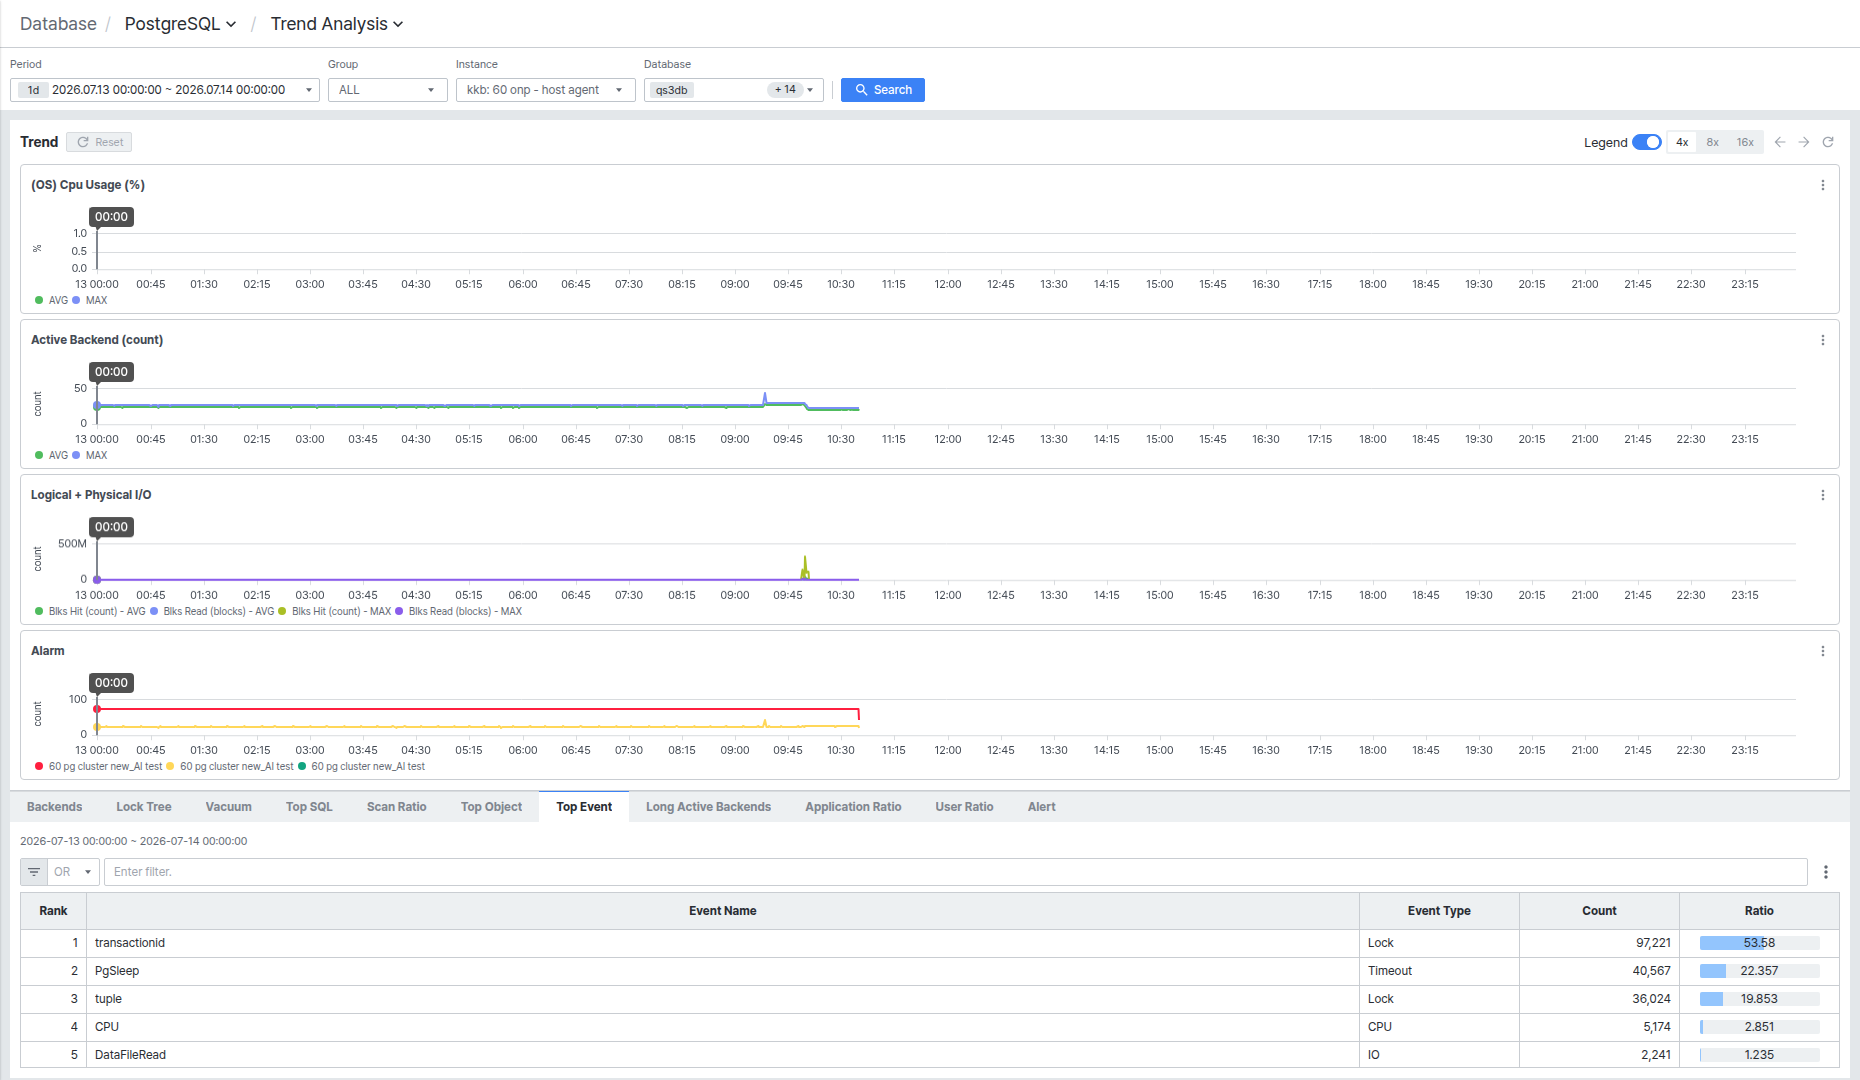Open the Top Event table options menu
Screen dimensions: 1860x1080
click(x=1826, y=872)
